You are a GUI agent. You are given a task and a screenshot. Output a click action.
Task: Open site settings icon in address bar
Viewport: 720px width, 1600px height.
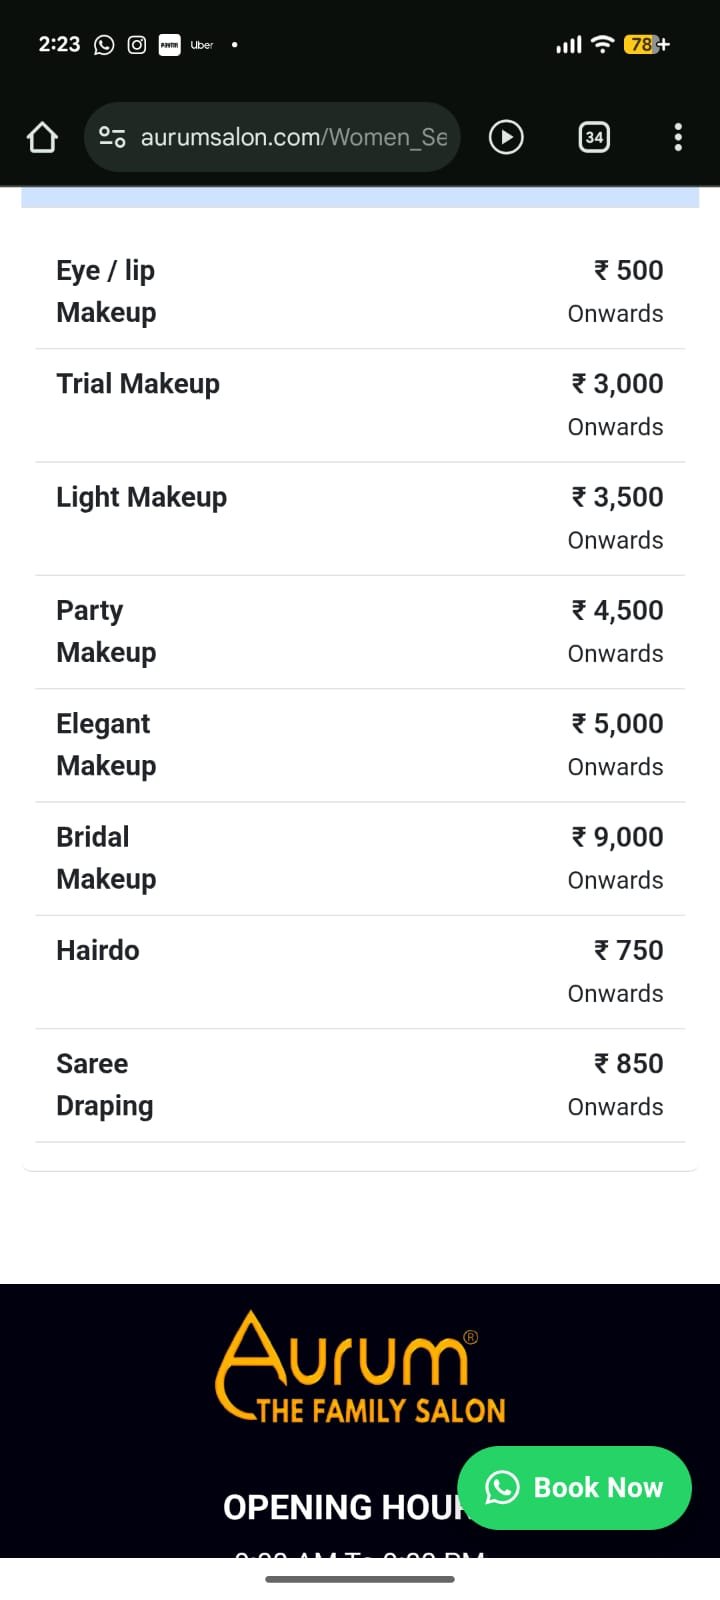pyautogui.click(x=112, y=137)
